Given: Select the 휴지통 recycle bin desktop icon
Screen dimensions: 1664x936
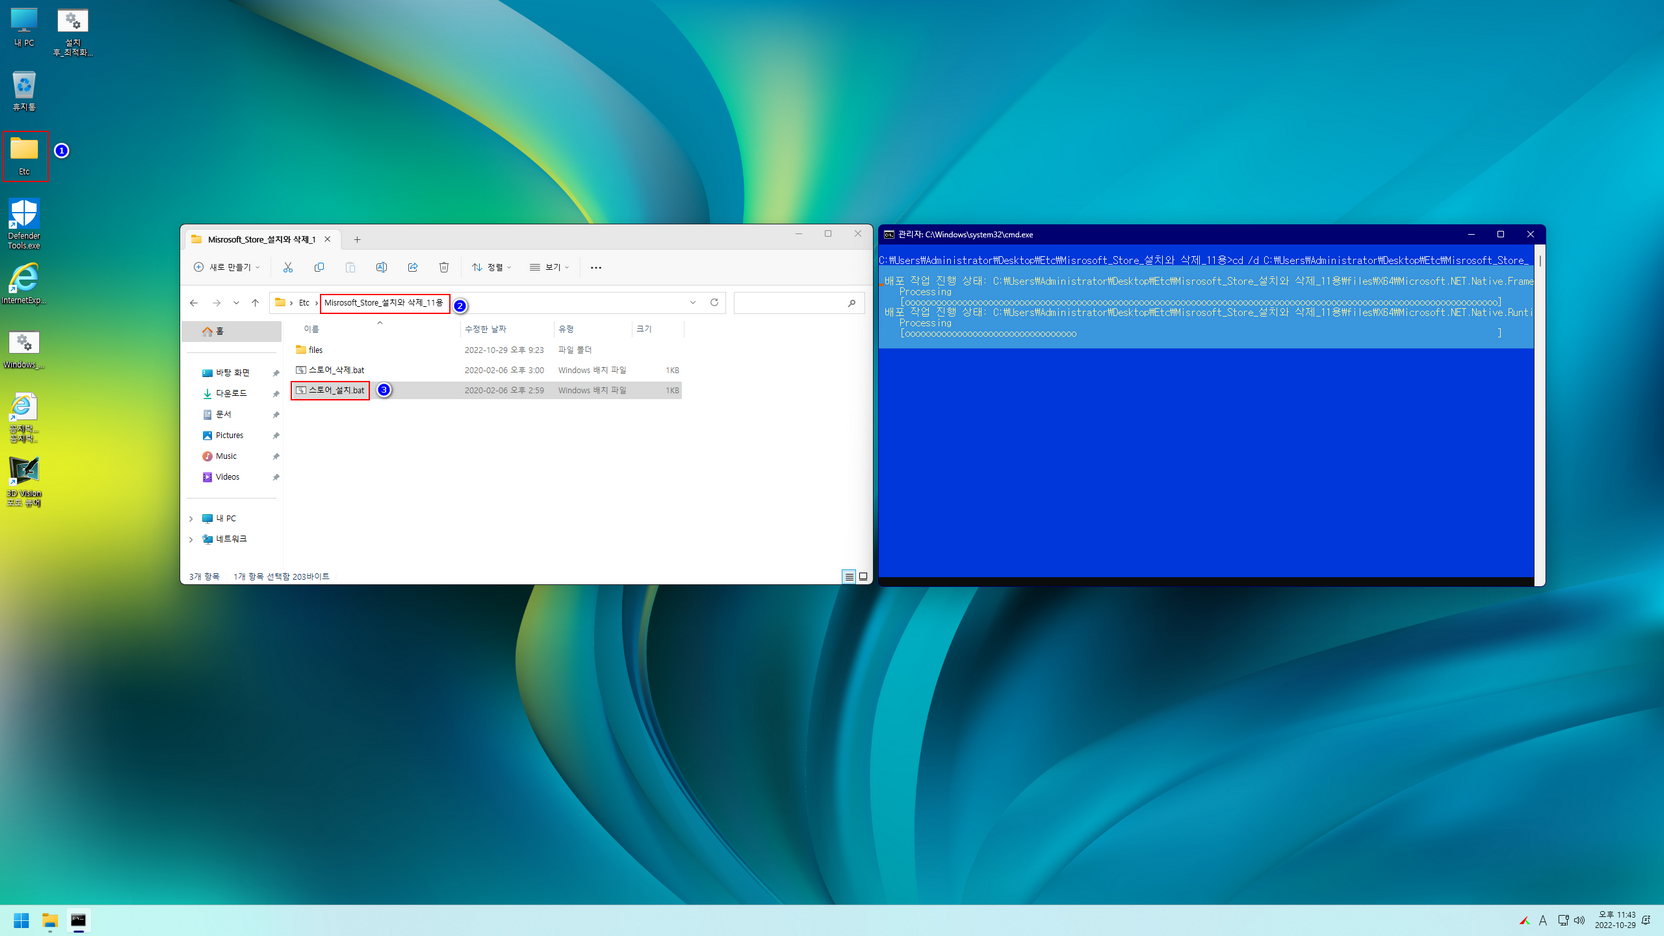Looking at the screenshot, I should (x=24, y=90).
